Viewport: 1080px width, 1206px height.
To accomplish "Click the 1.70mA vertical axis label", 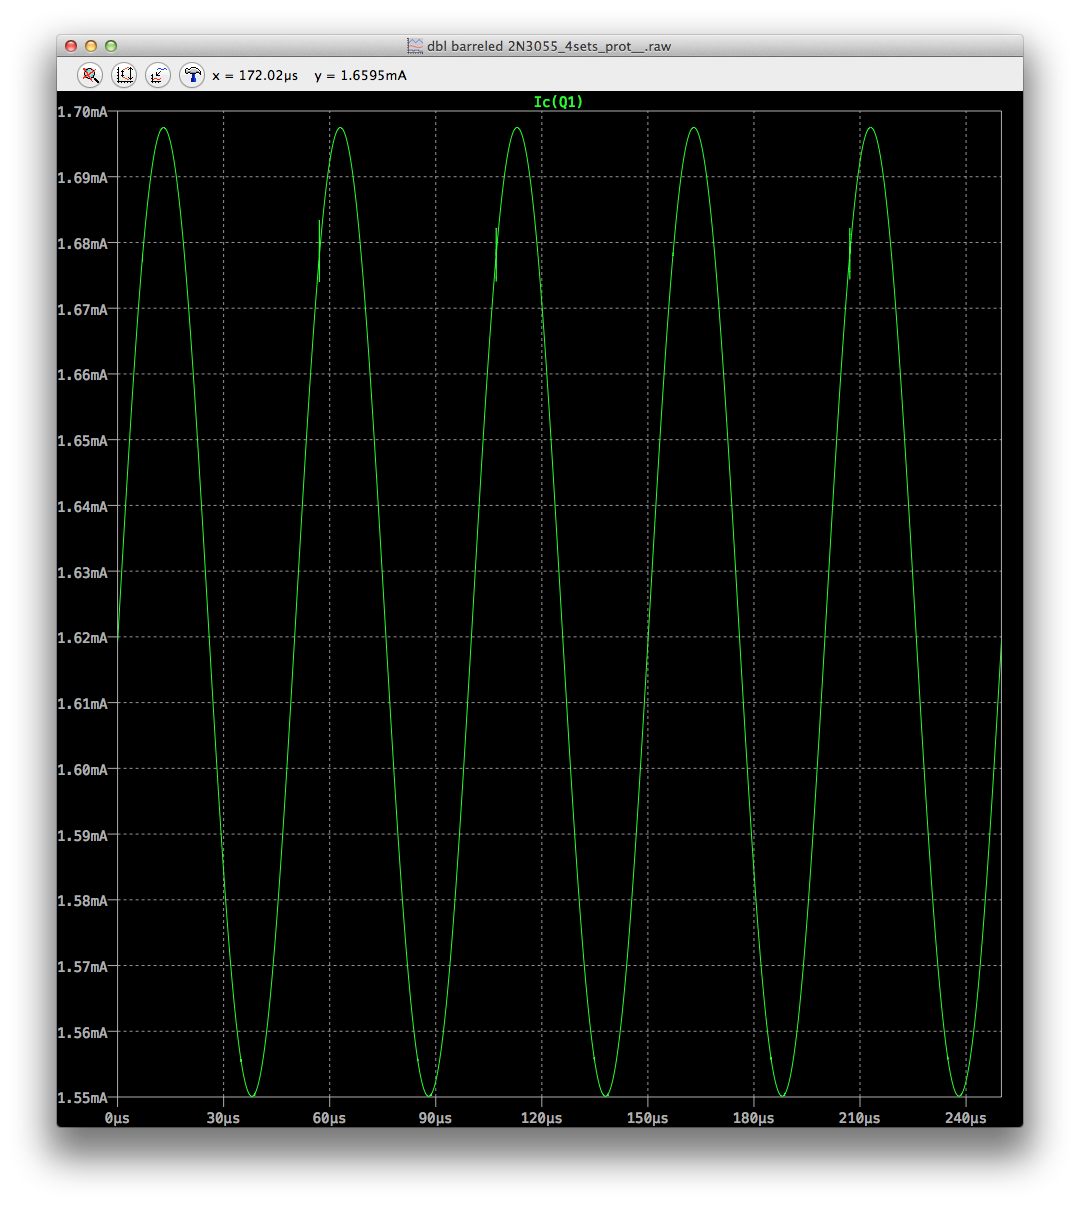I will click(82, 112).
